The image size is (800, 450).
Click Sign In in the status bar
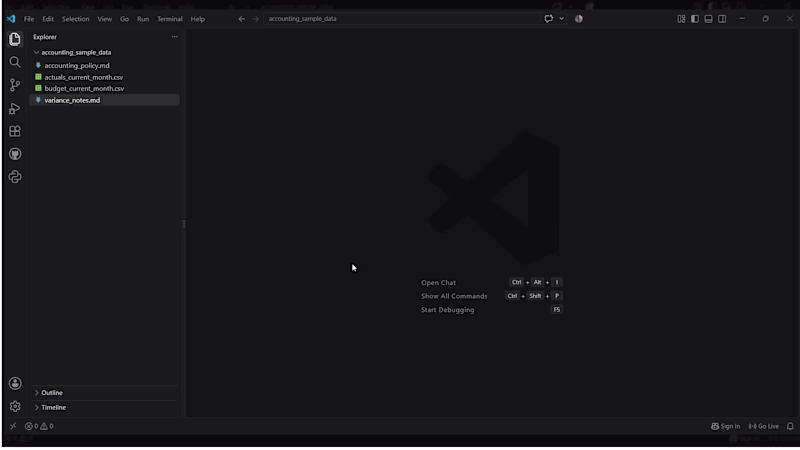click(x=726, y=426)
